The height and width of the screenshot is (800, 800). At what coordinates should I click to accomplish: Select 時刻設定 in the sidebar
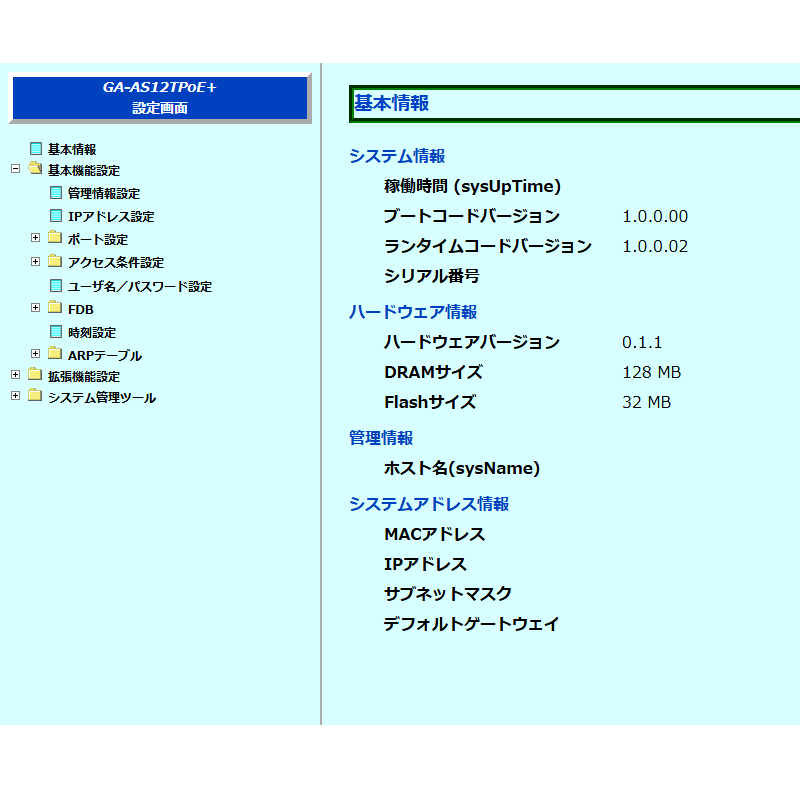coord(92,332)
